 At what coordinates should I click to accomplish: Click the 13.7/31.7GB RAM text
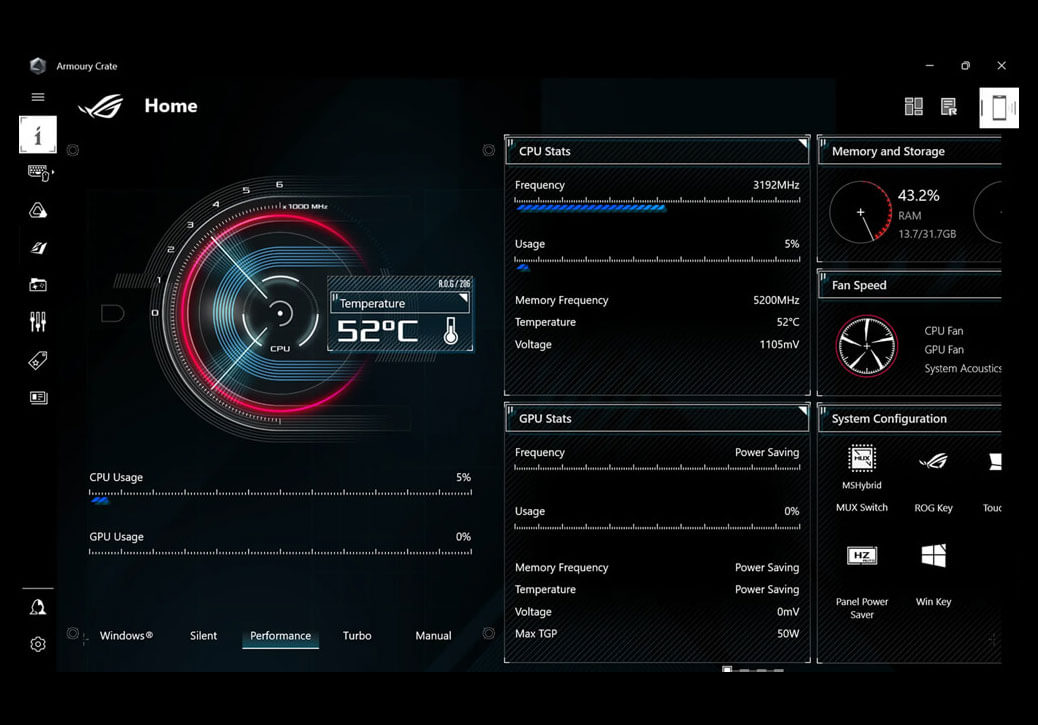(x=927, y=234)
